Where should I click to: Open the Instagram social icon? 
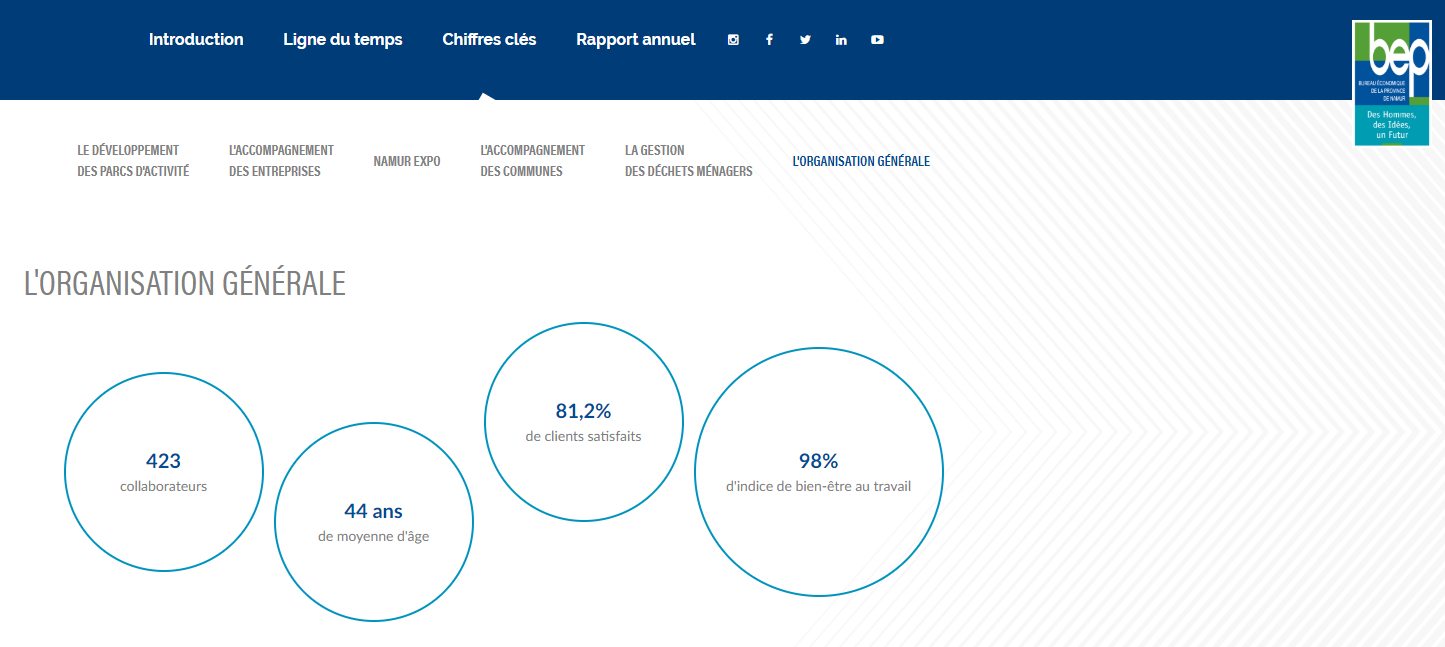[x=733, y=40]
